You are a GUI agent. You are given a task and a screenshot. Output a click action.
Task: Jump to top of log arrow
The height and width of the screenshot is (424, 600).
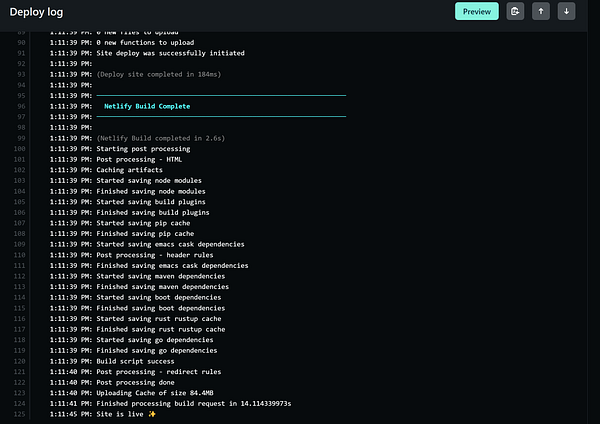(x=541, y=11)
